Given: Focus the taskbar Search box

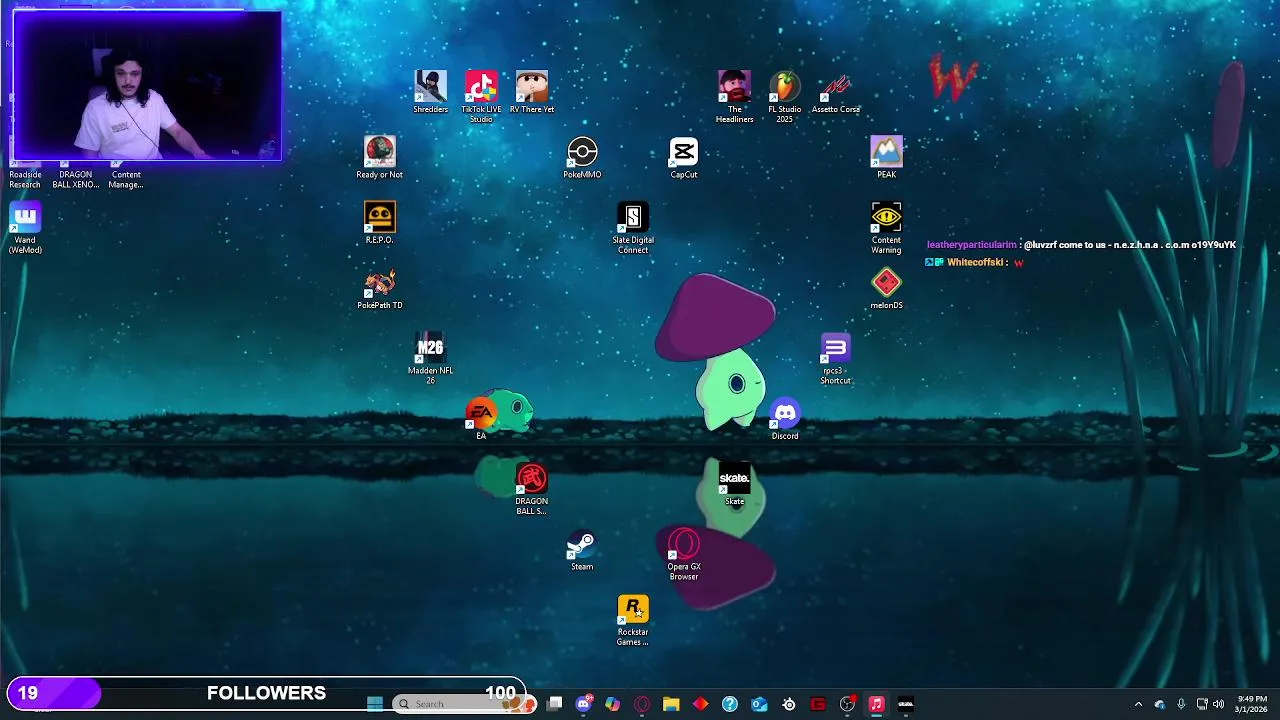Looking at the screenshot, I should pos(463,704).
